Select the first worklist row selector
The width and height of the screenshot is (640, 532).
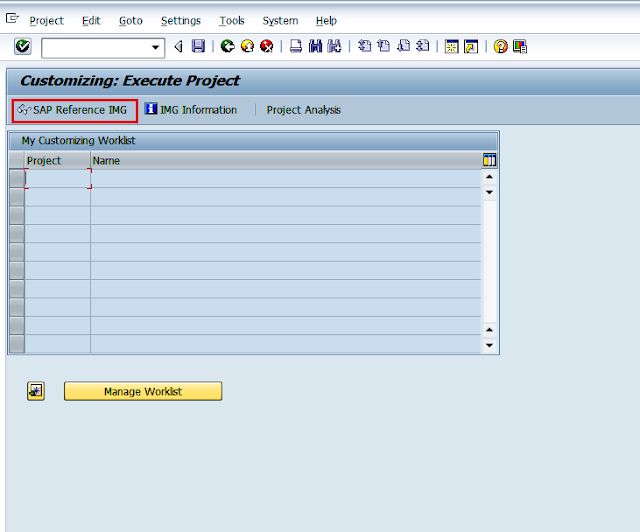pyautogui.click(x=17, y=178)
